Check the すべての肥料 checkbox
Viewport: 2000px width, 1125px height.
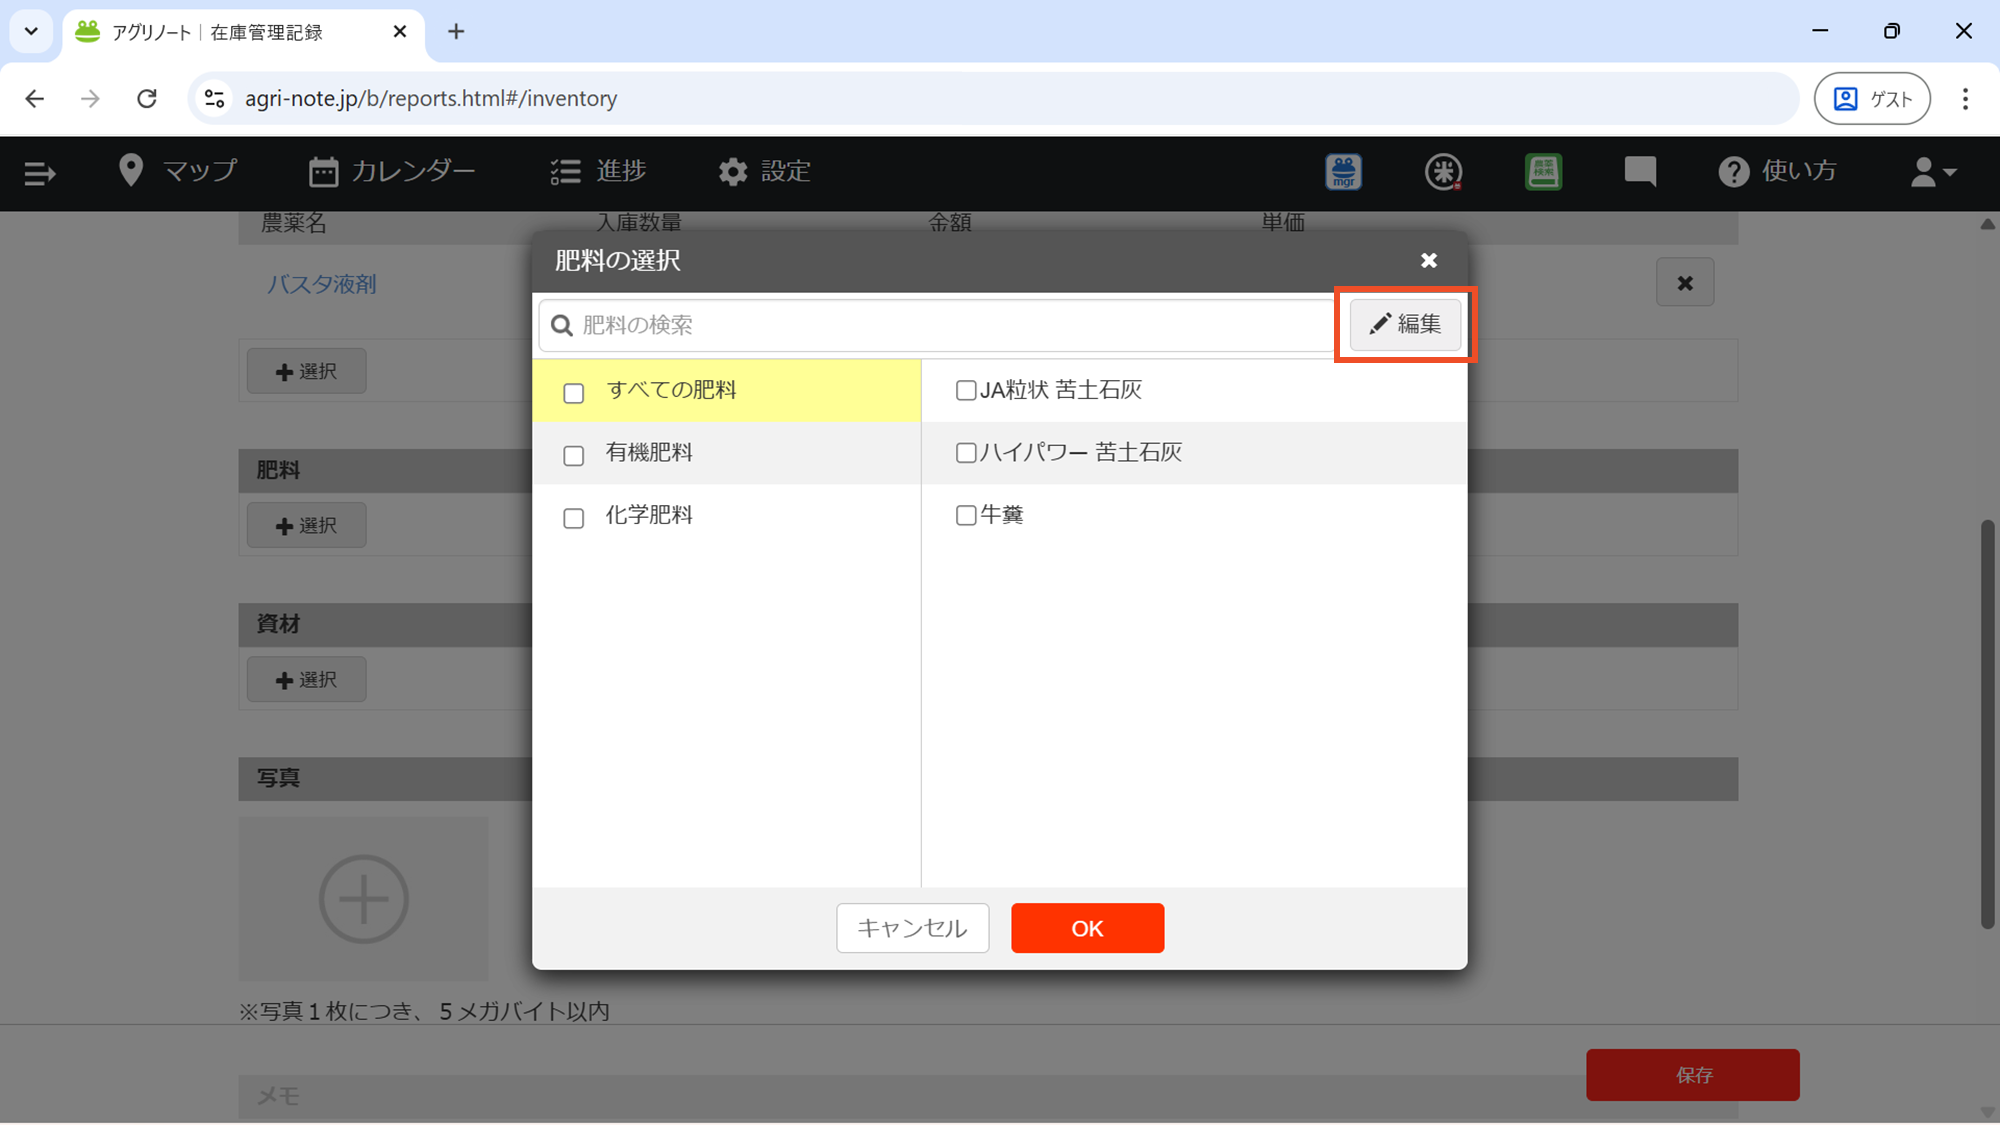tap(573, 393)
